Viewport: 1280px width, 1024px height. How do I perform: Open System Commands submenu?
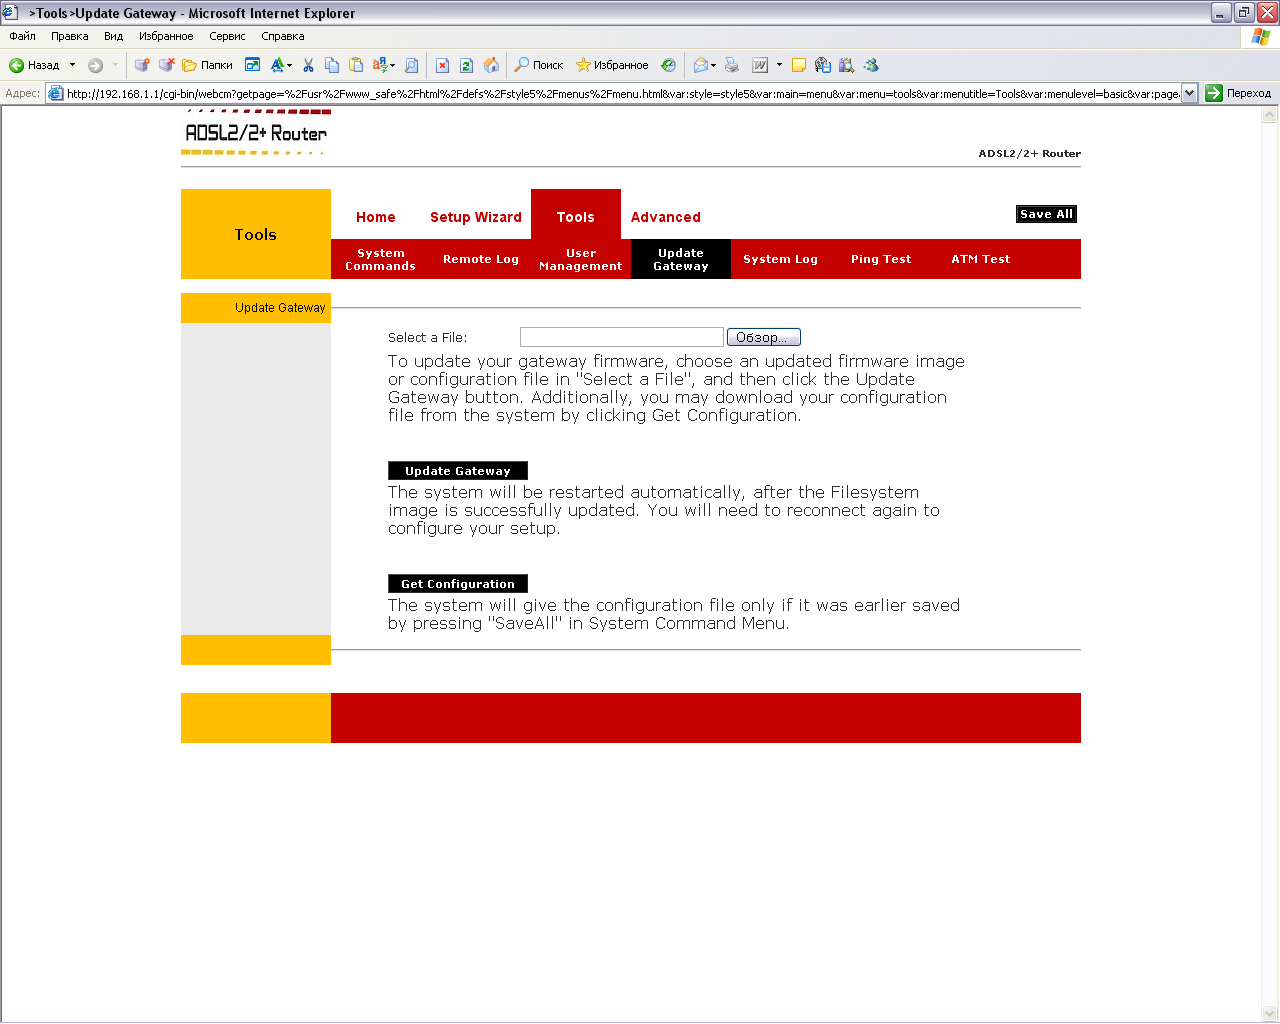[381, 259]
